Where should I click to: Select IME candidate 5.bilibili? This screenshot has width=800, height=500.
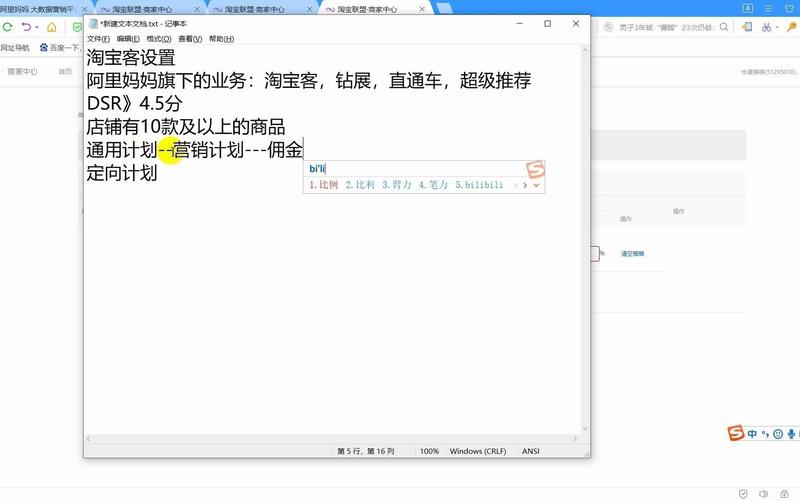(x=479, y=185)
